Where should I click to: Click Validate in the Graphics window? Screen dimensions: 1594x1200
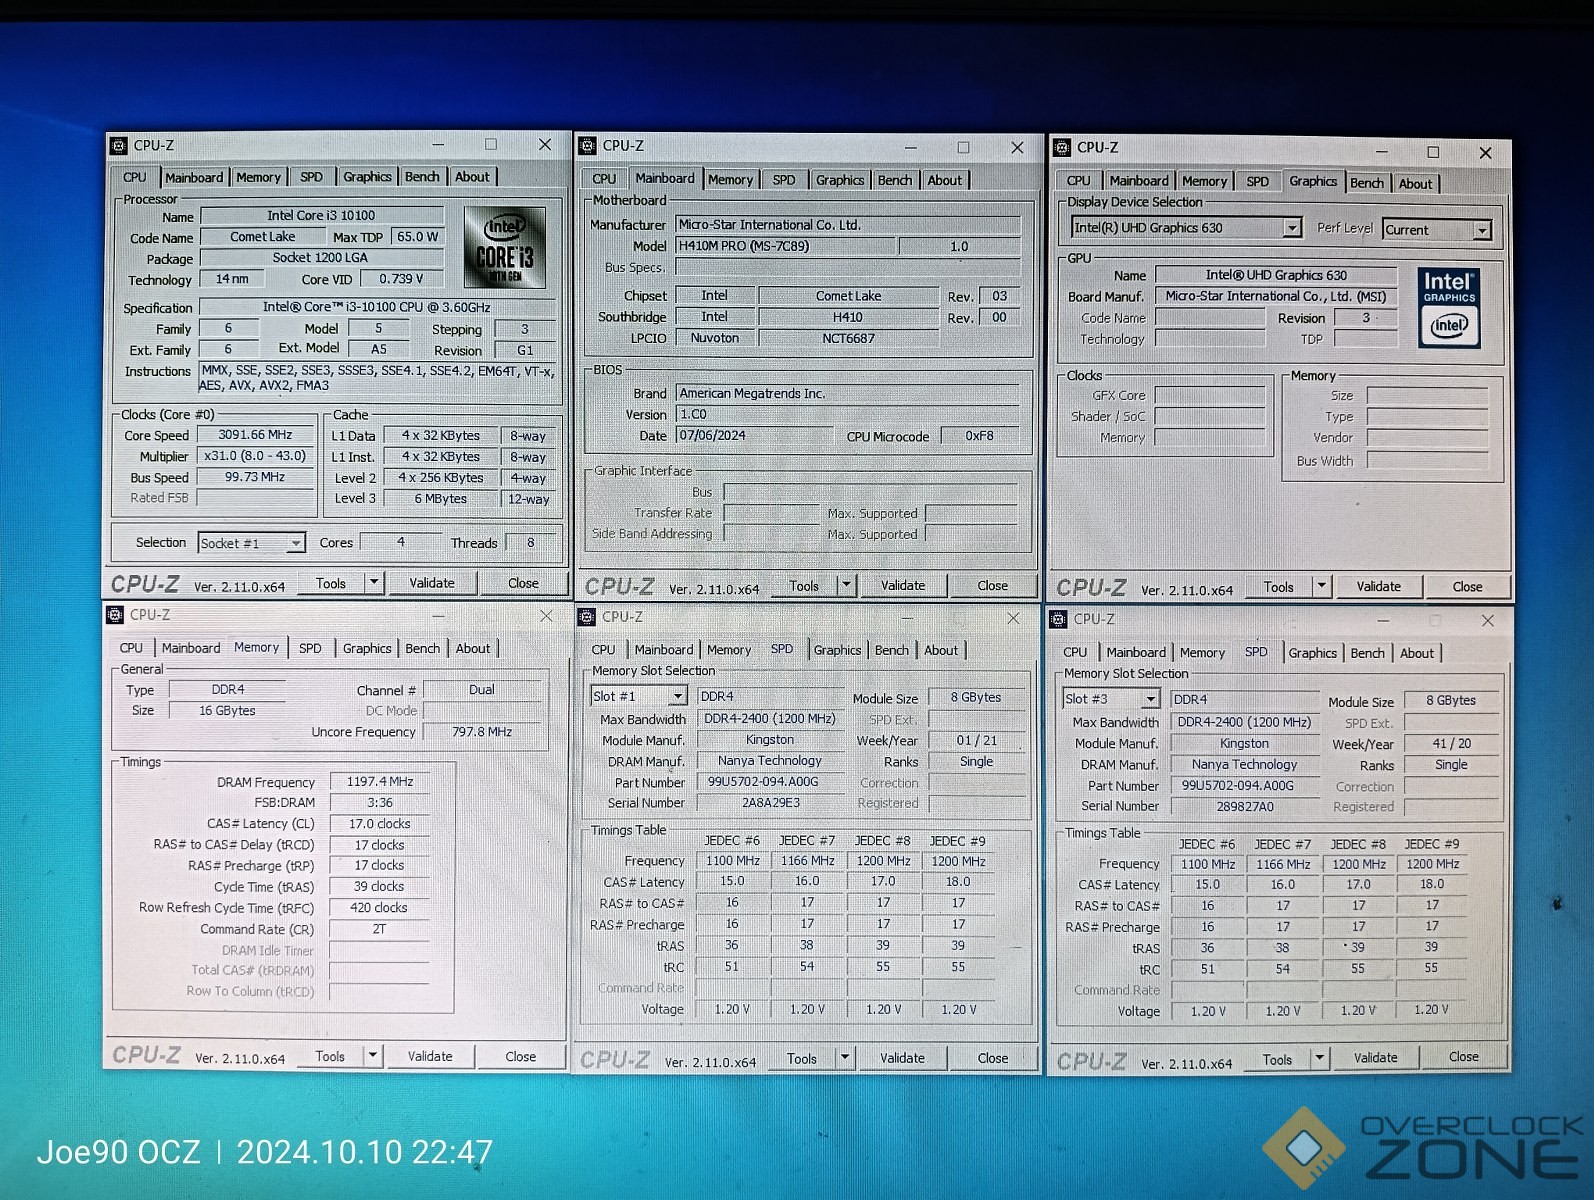point(1378,586)
